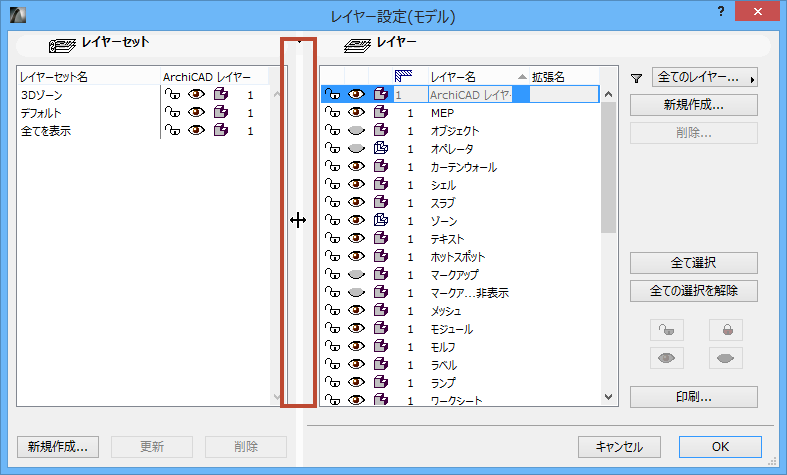Viewport: 787px width, 475px height.
Task: Select the モジュール layer name
Action: click(452, 329)
